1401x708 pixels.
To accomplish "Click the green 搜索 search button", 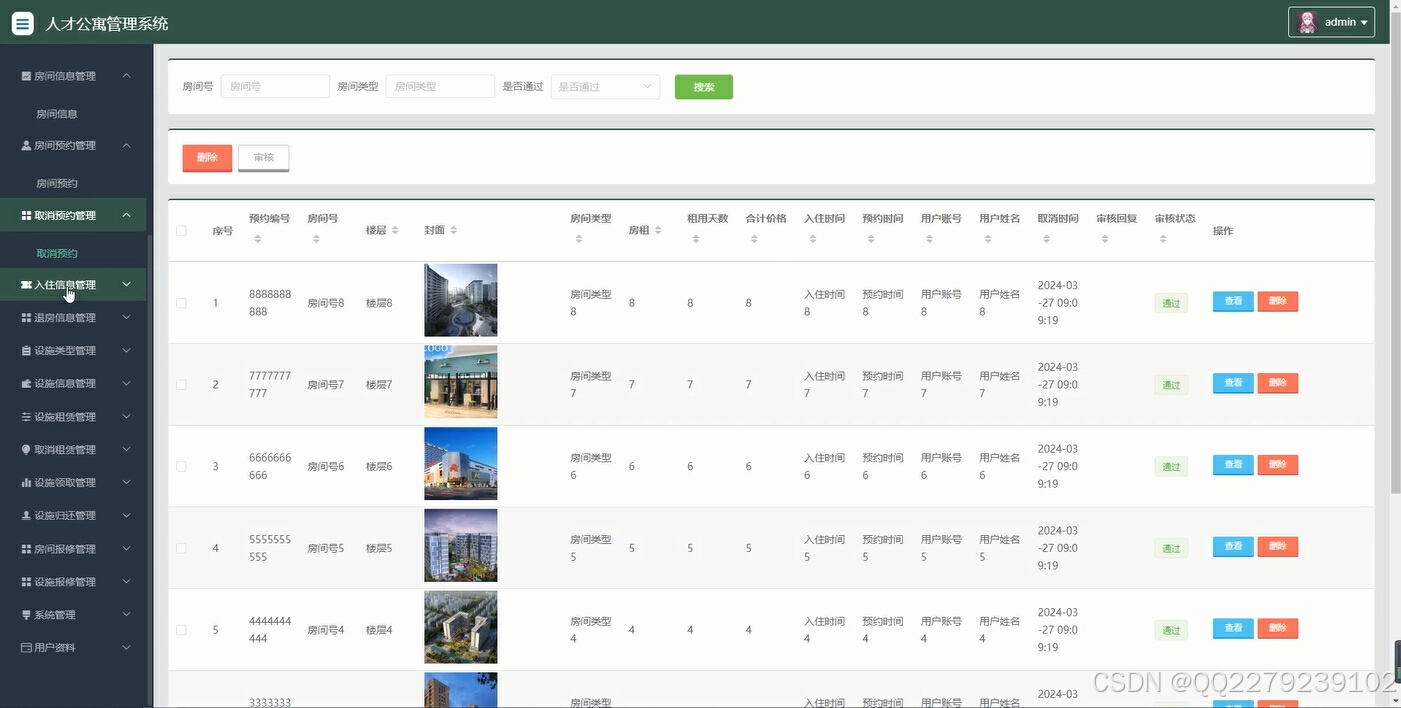I will pos(703,86).
